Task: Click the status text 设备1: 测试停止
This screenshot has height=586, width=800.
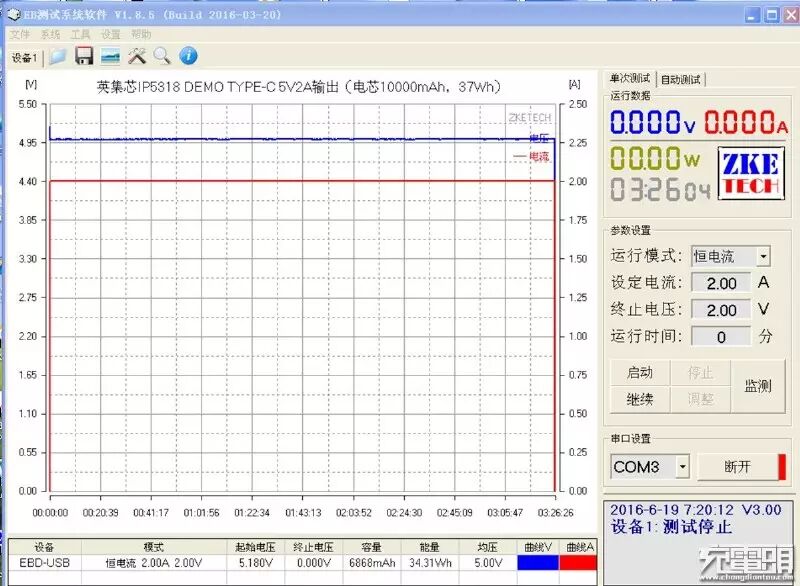Action: click(x=671, y=527)
